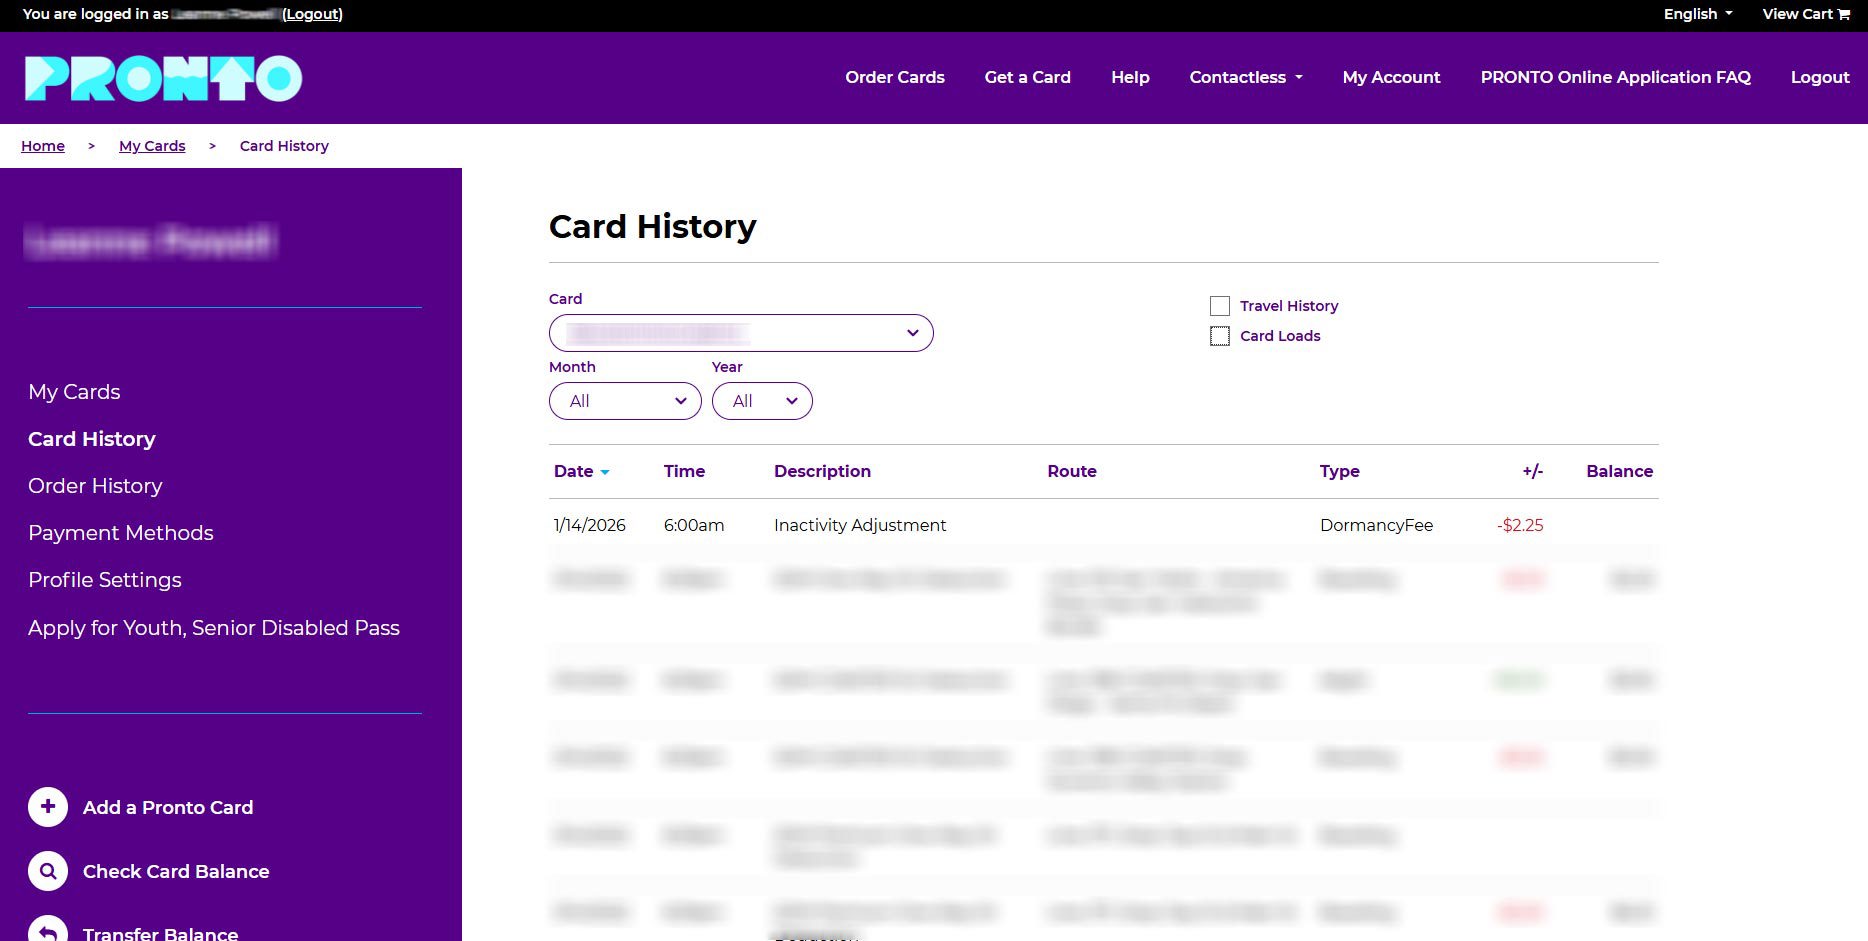Open the English language selector
This screenshot has width=1868, height=941.
point(1694,13)
